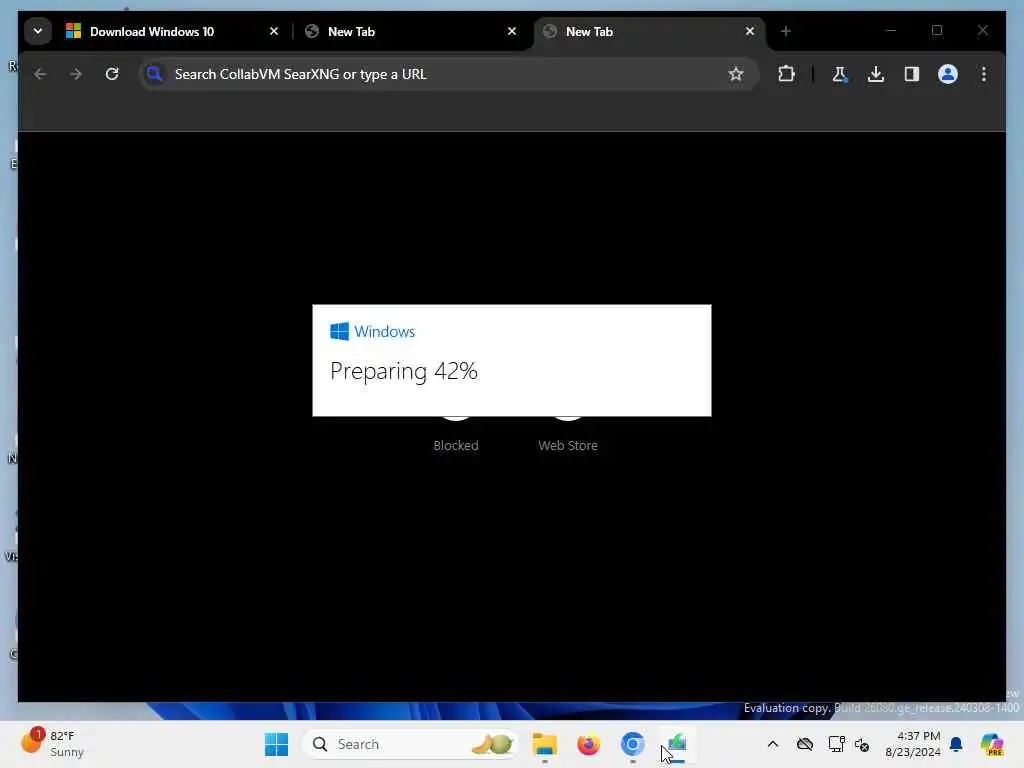Open the network display tray icon
Viewport: 1024px width, 768px height.
(836, 744)
